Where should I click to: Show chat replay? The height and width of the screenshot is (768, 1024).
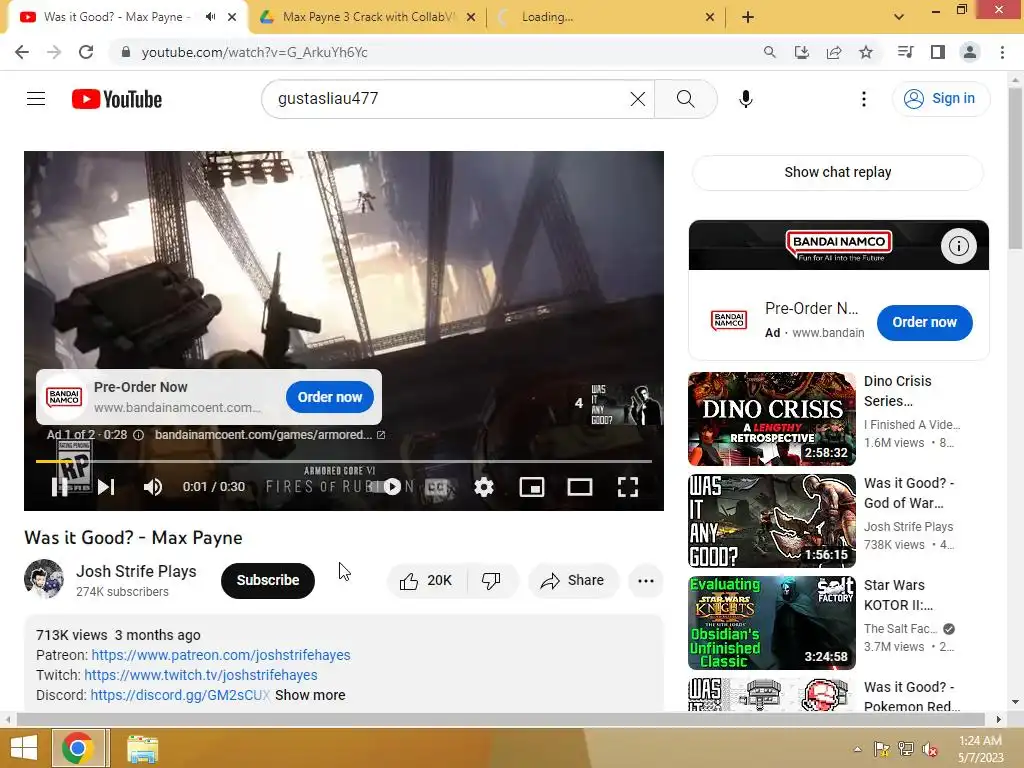(x=838, y=172)
